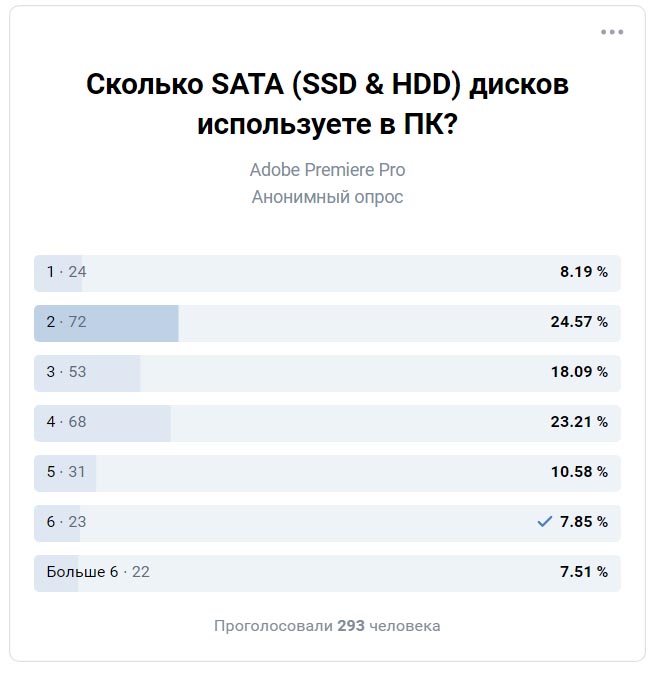Select the poll option "1" with 24 votes

pyautogui.click(x=327, y=273)
